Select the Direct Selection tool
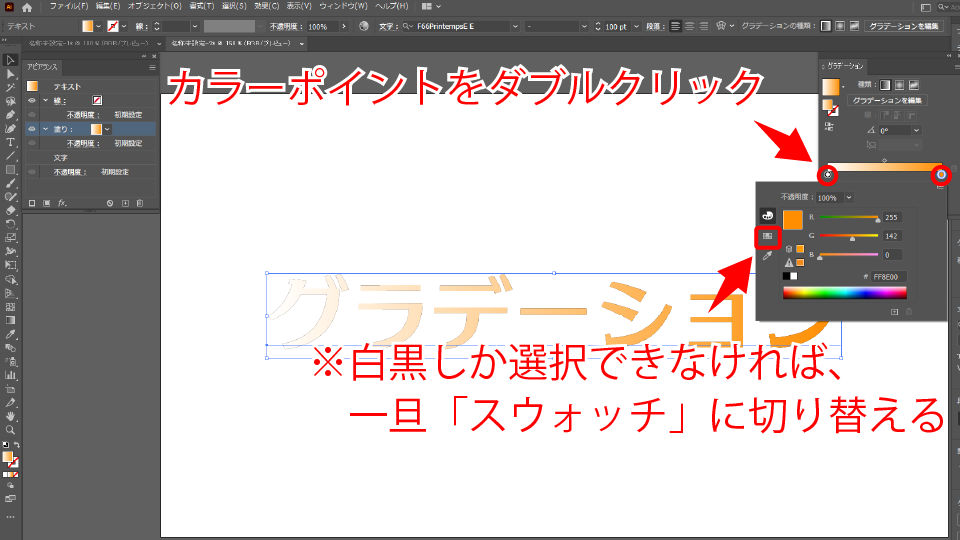Screen dimensions: 960x540 (10, 74)
